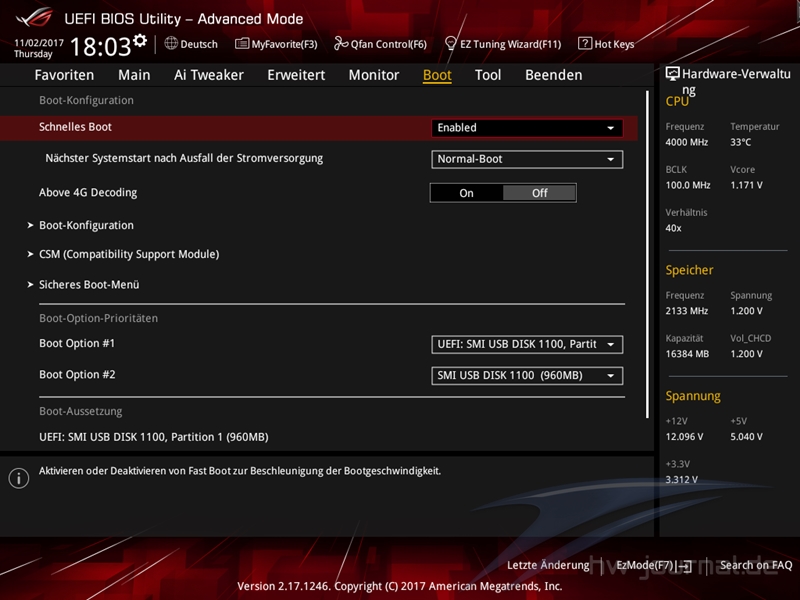Expand Sicheres Boot-Menü submenu
This screenshot has height=600, width=800.
pyautogui.click(x=88, y=285)
